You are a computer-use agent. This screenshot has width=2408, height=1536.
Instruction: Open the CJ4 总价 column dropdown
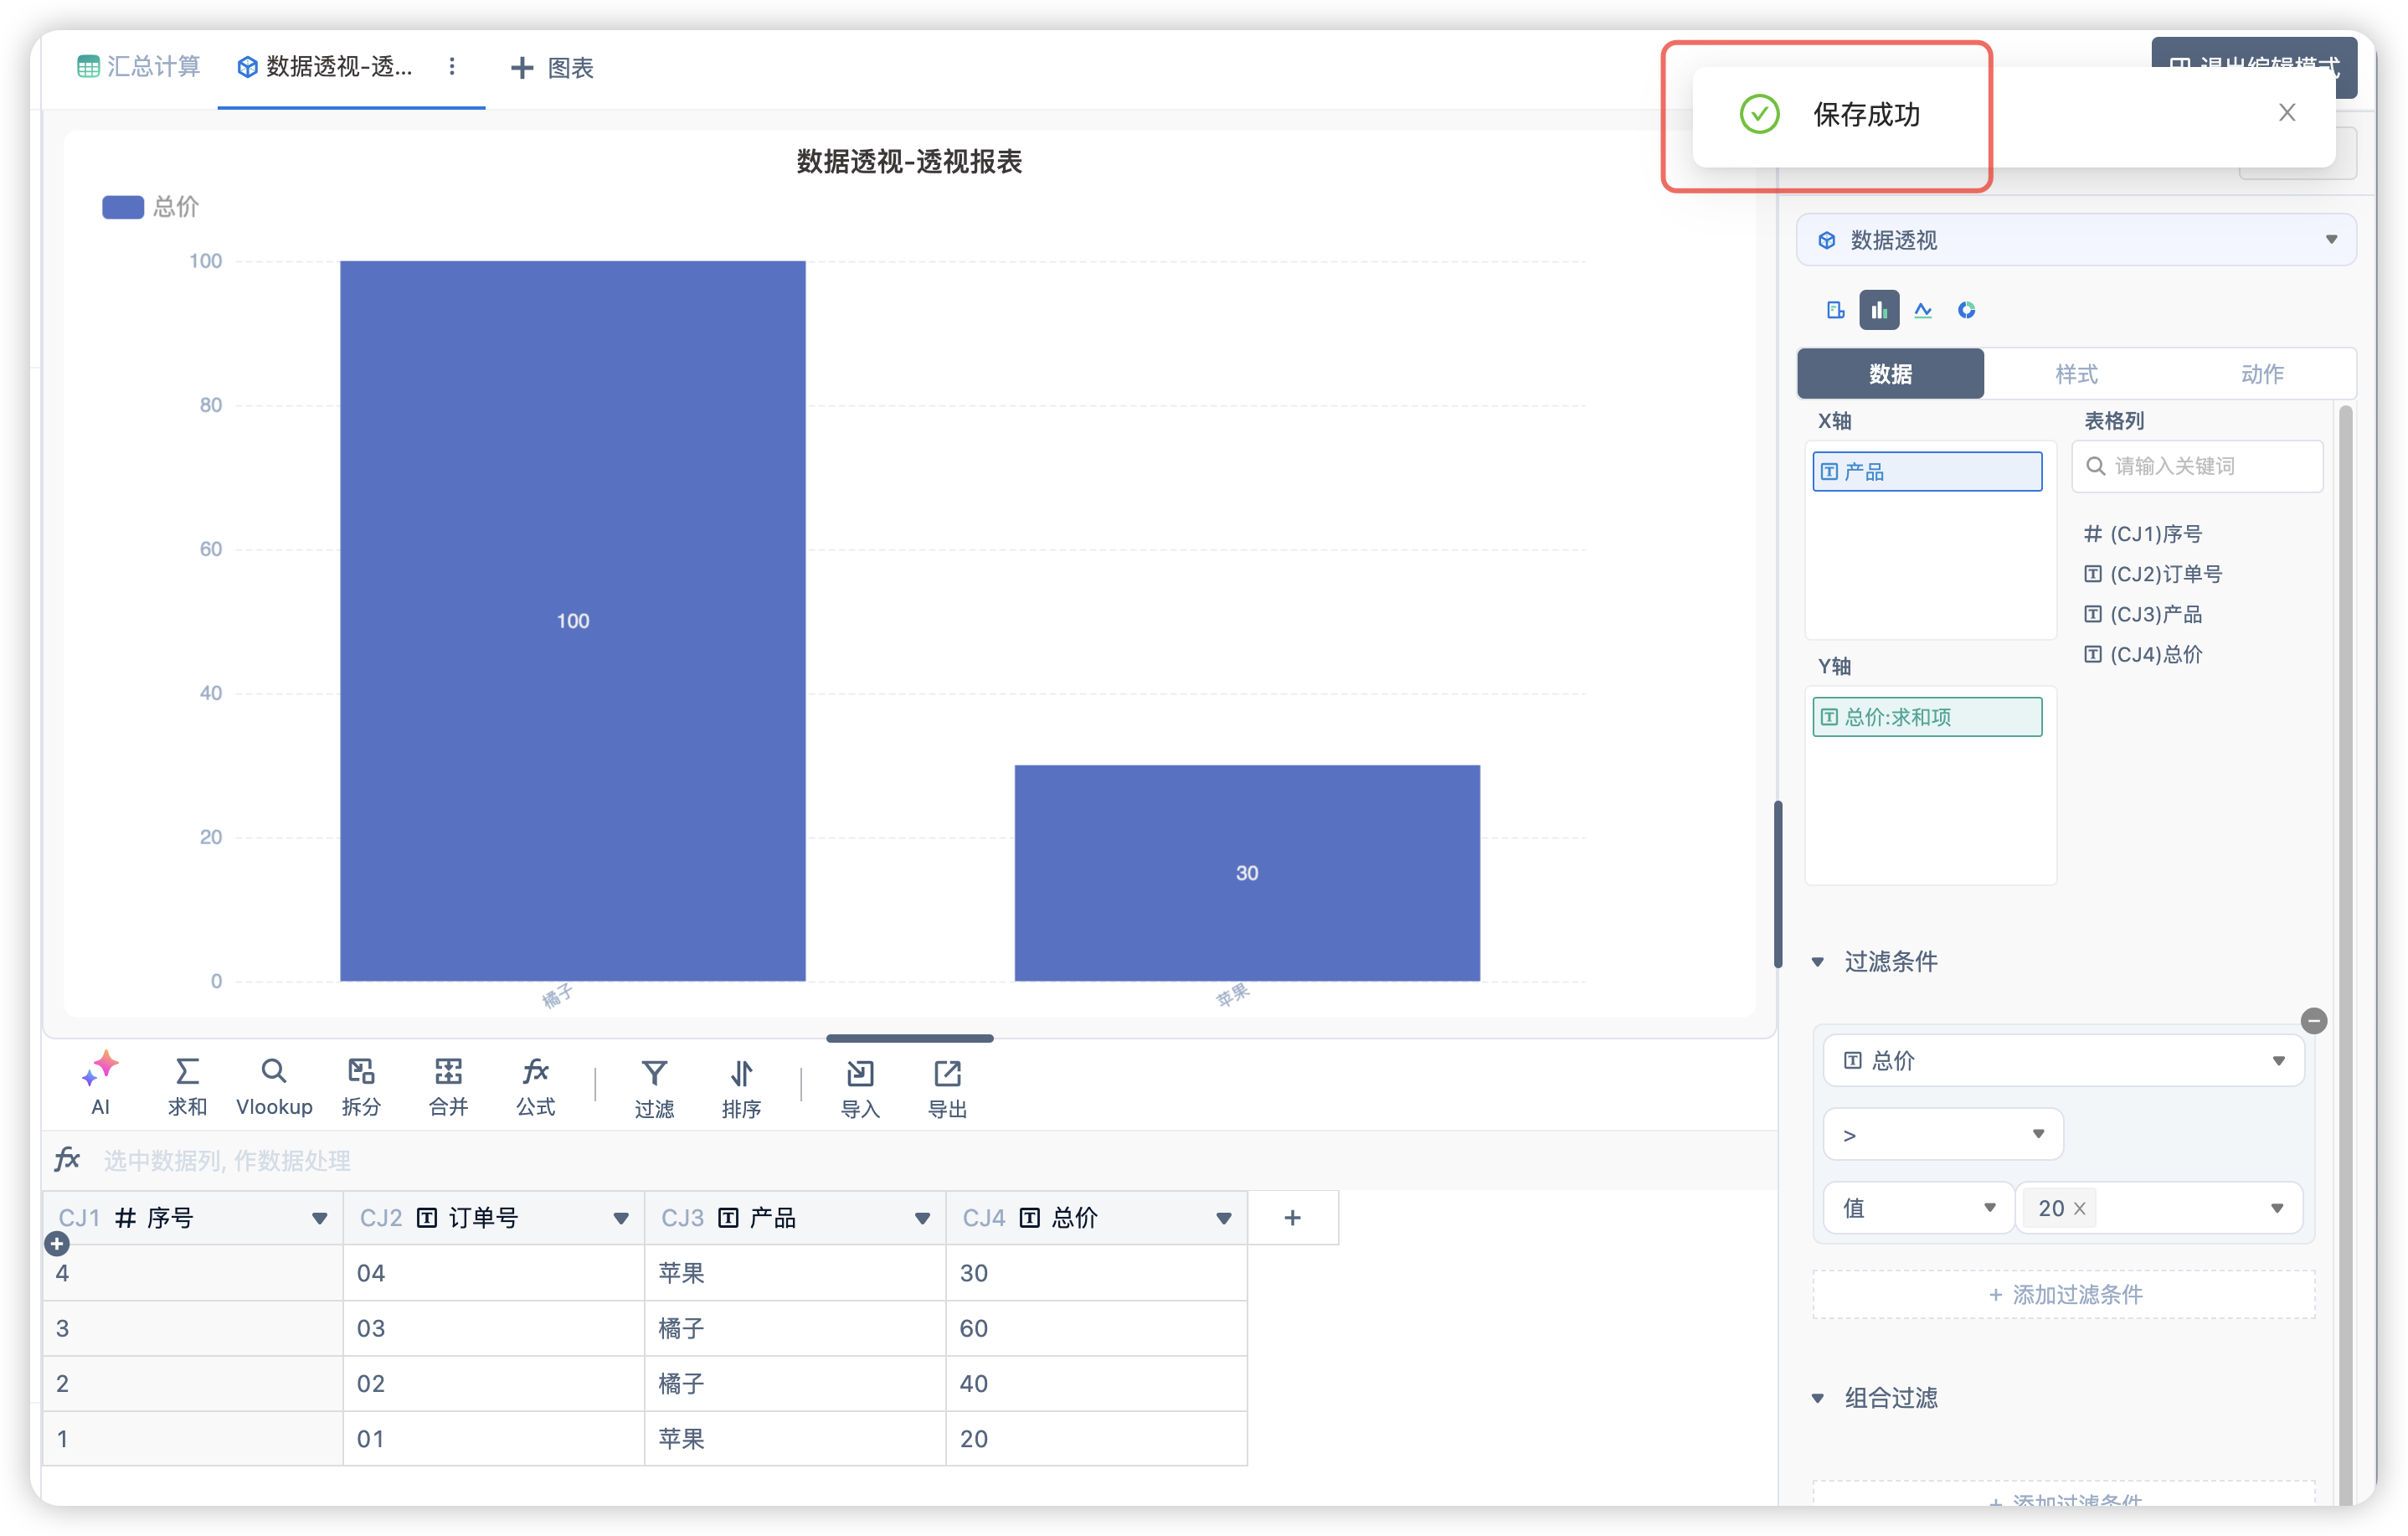click(1224, 1218)
